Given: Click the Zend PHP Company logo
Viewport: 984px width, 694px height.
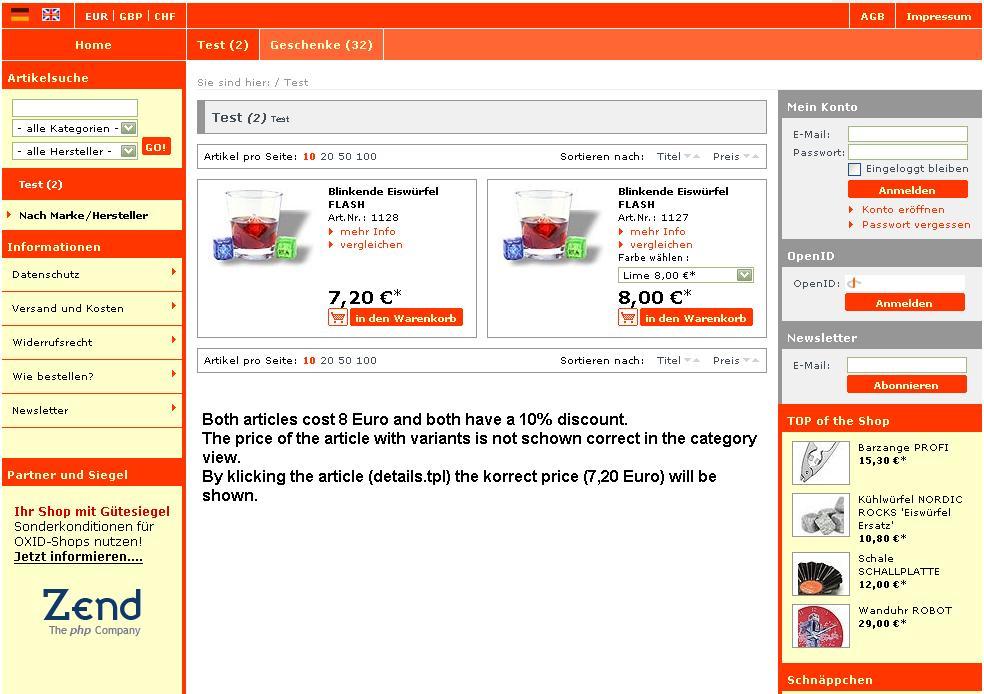Looking at the screenshot, I should point(92,612).
